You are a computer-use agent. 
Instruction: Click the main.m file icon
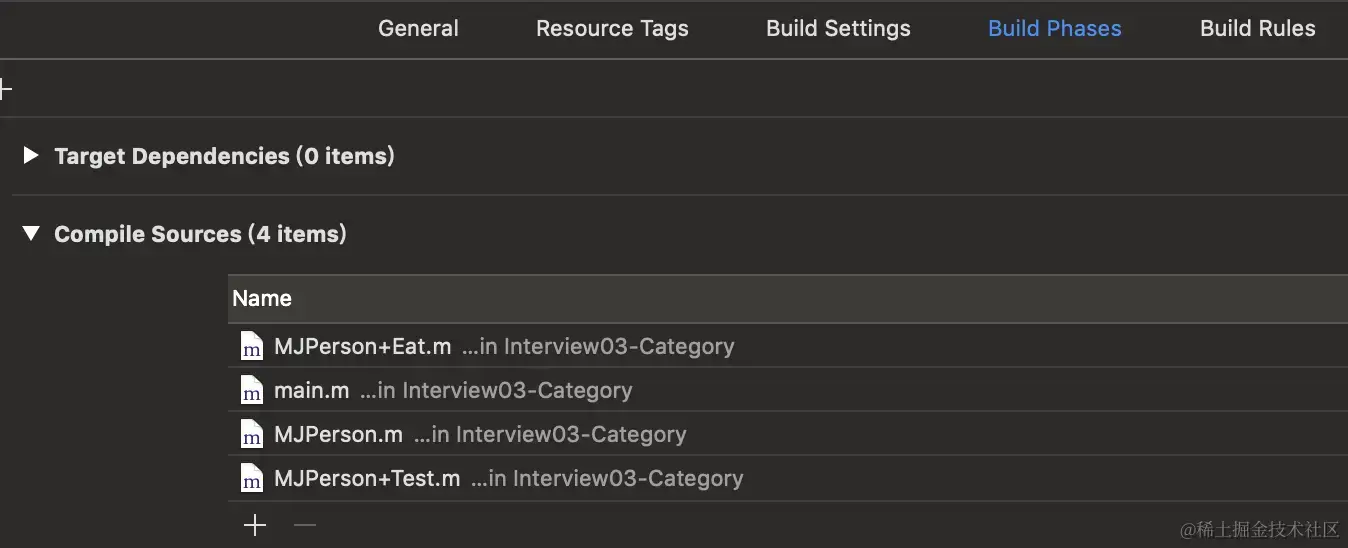251,391
